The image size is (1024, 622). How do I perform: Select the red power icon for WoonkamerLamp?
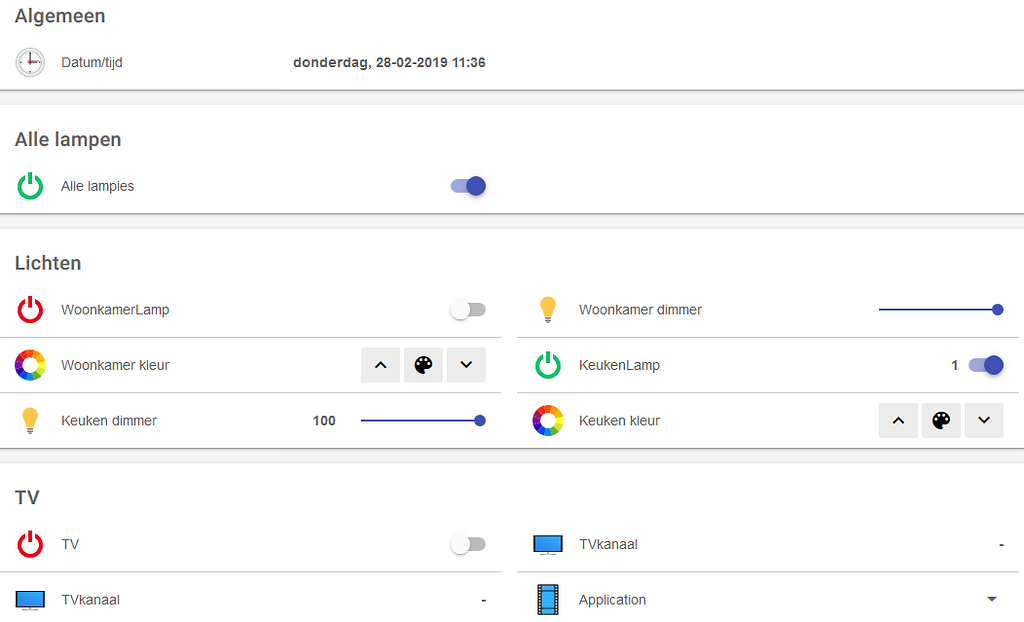[x=30, y=310]
